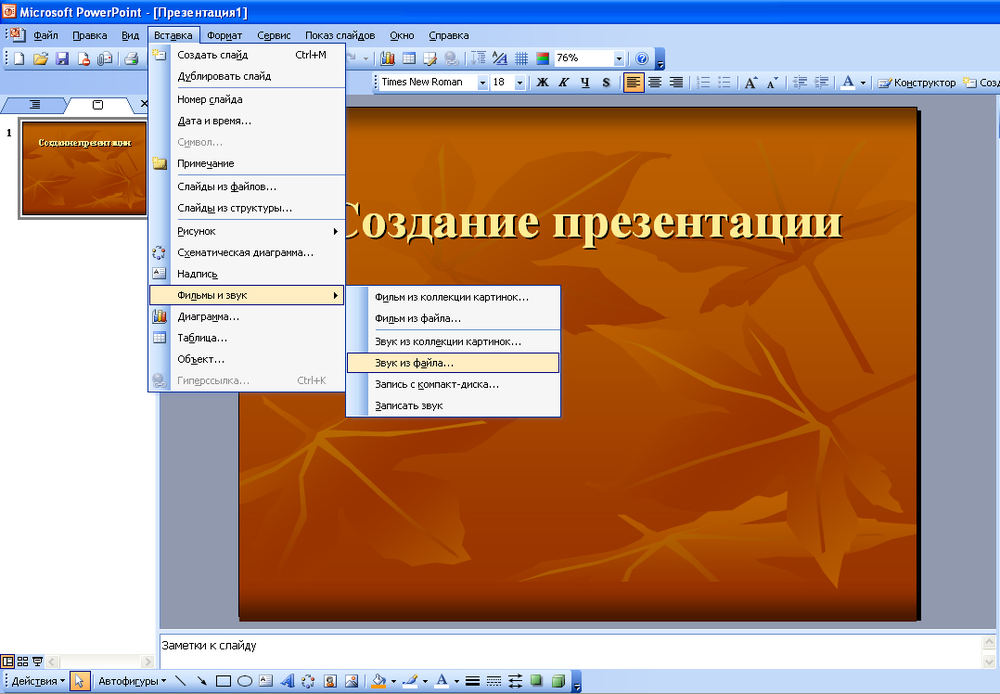Apply line color with the brush icon

tap(410, 681)
